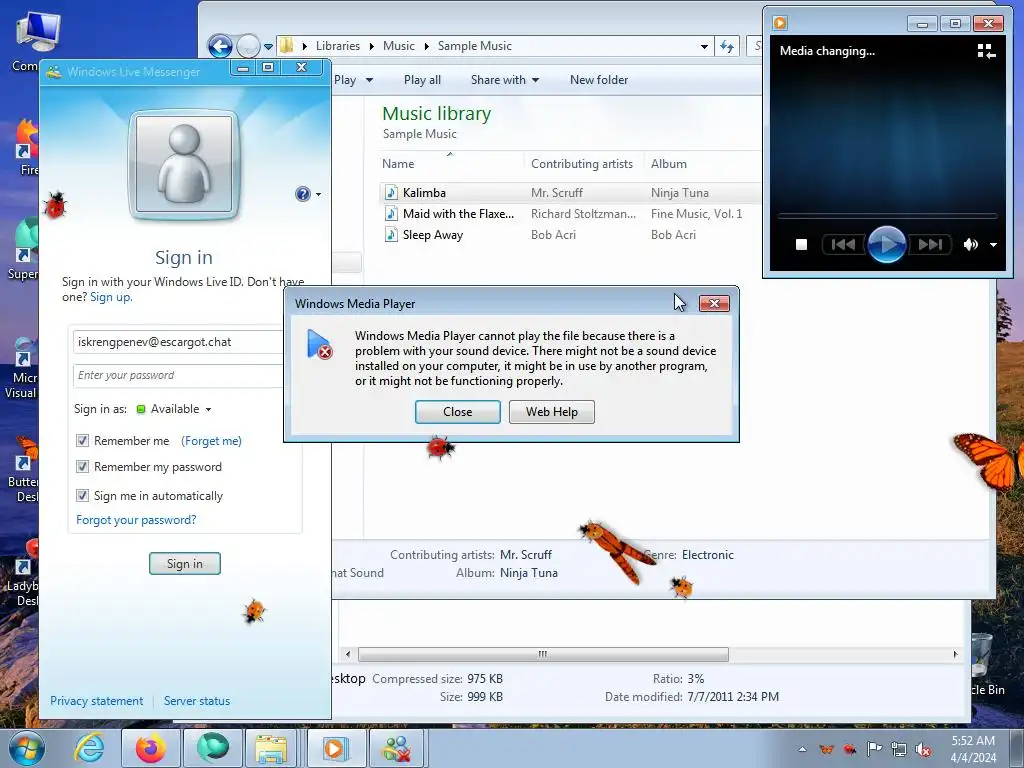Open Firefox from the taskbar
Viewport: 1024px width, 768px height.
coord(150,748)
